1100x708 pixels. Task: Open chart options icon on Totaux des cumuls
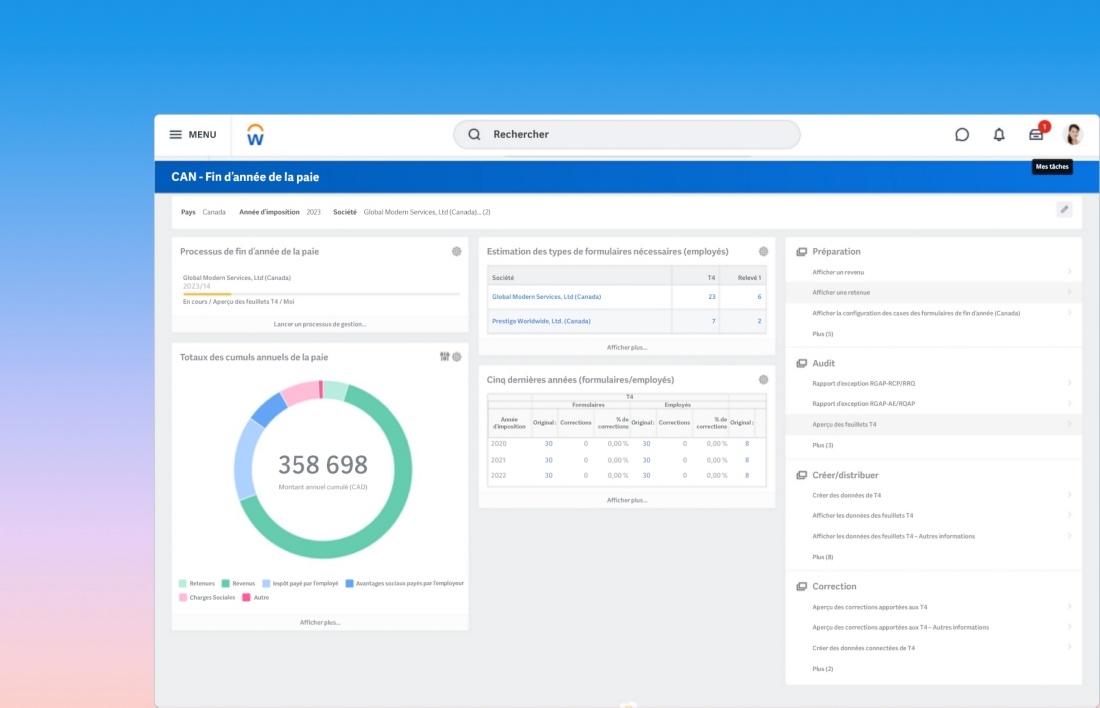444,357
